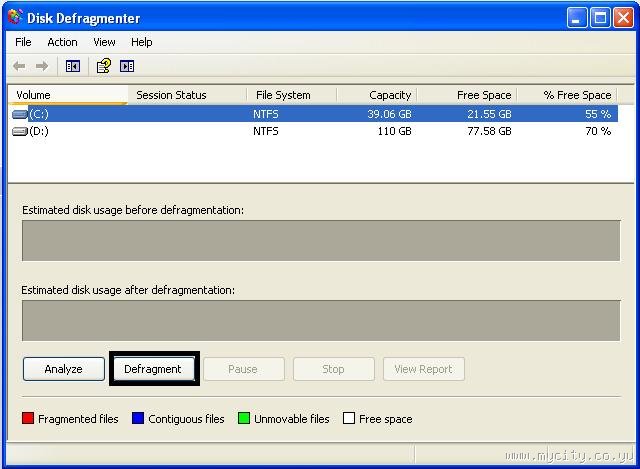Click NTFS in the D: row
The height and width of the screenshot is (469, 640).
click(266, 131)
